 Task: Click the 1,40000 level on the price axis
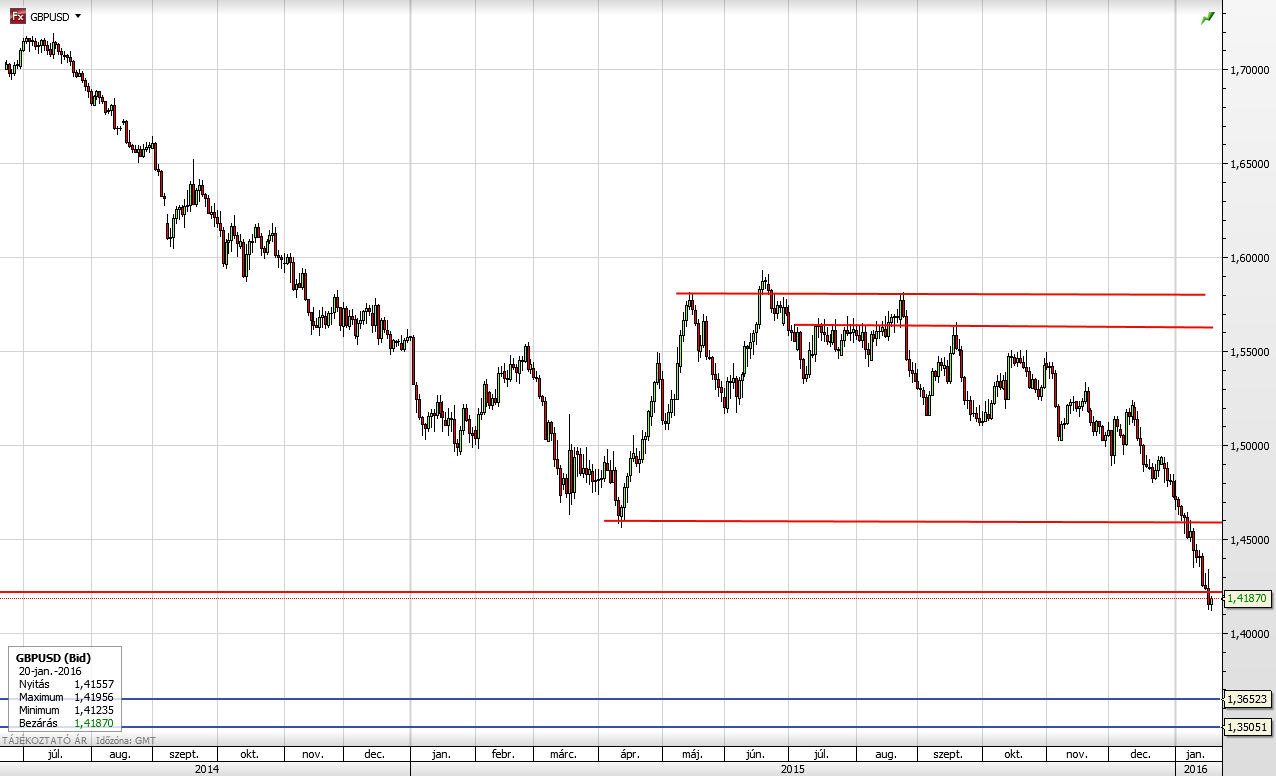(1251, 634)
